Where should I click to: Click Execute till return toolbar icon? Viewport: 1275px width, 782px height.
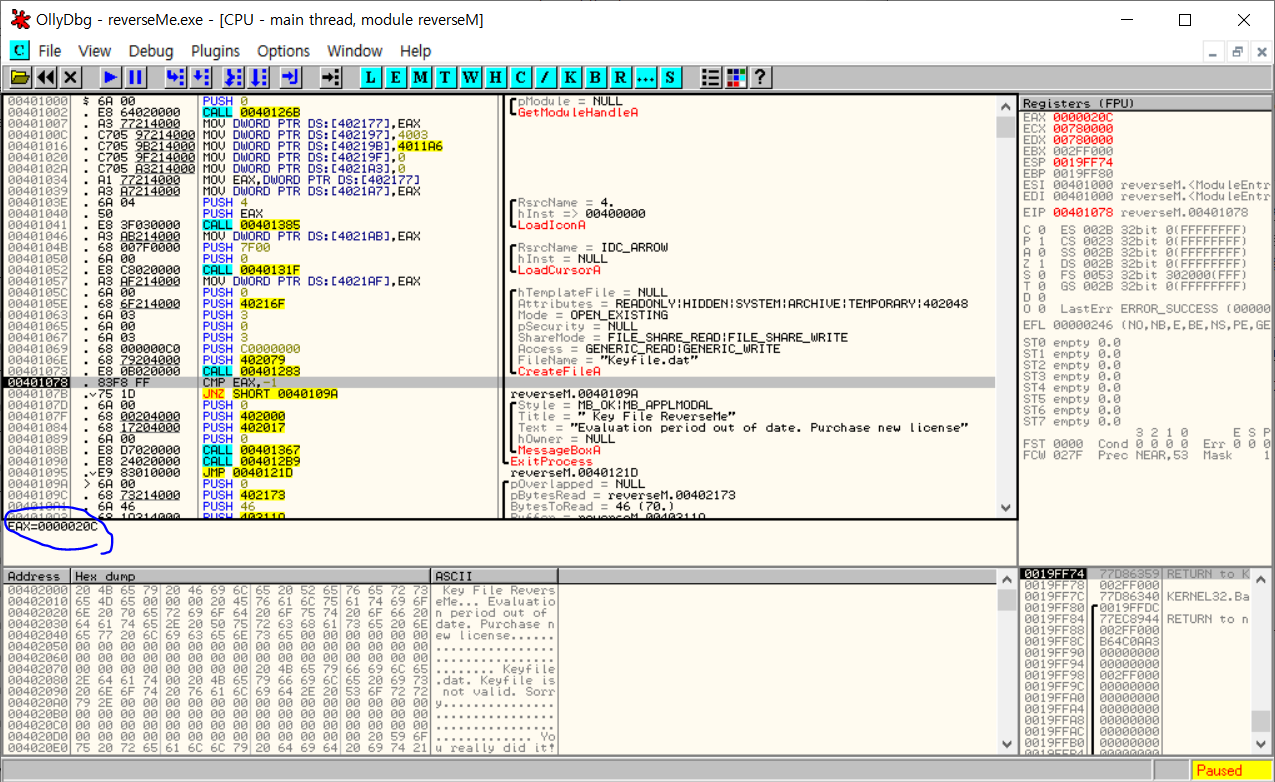(x=291, y=77)
